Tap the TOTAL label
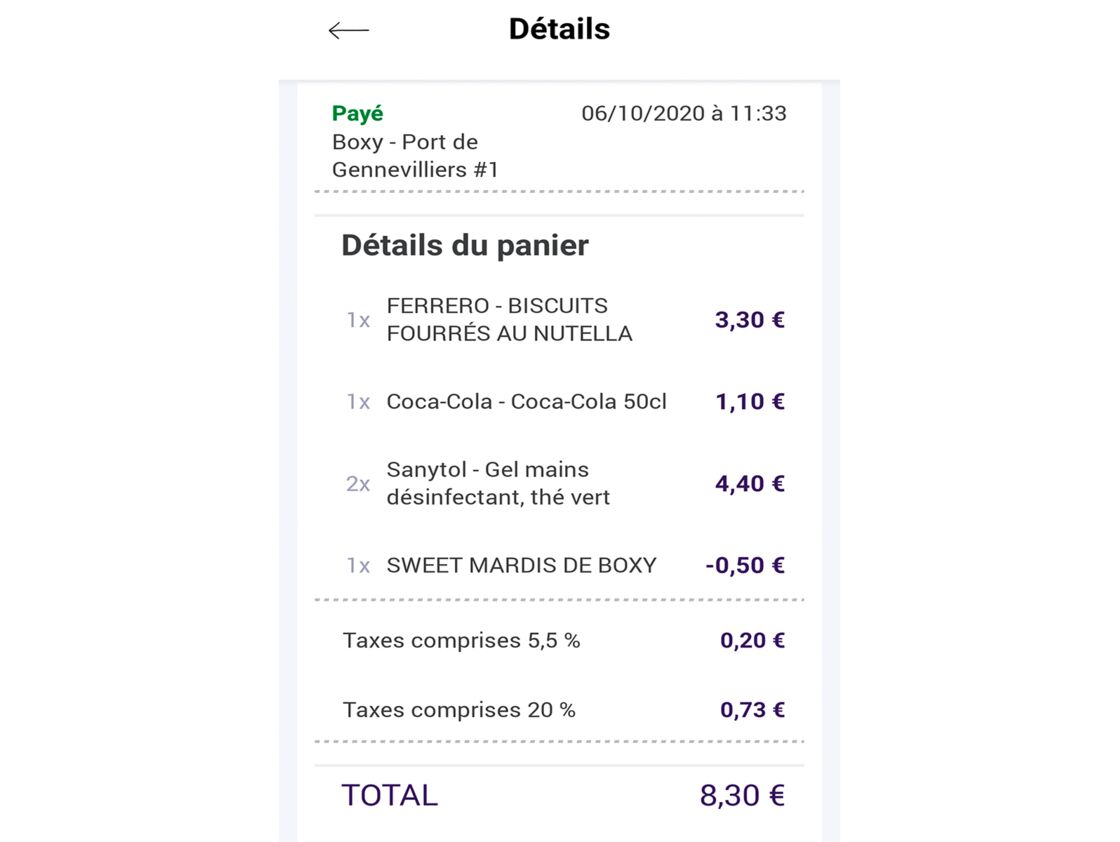 tap(389, 795)
